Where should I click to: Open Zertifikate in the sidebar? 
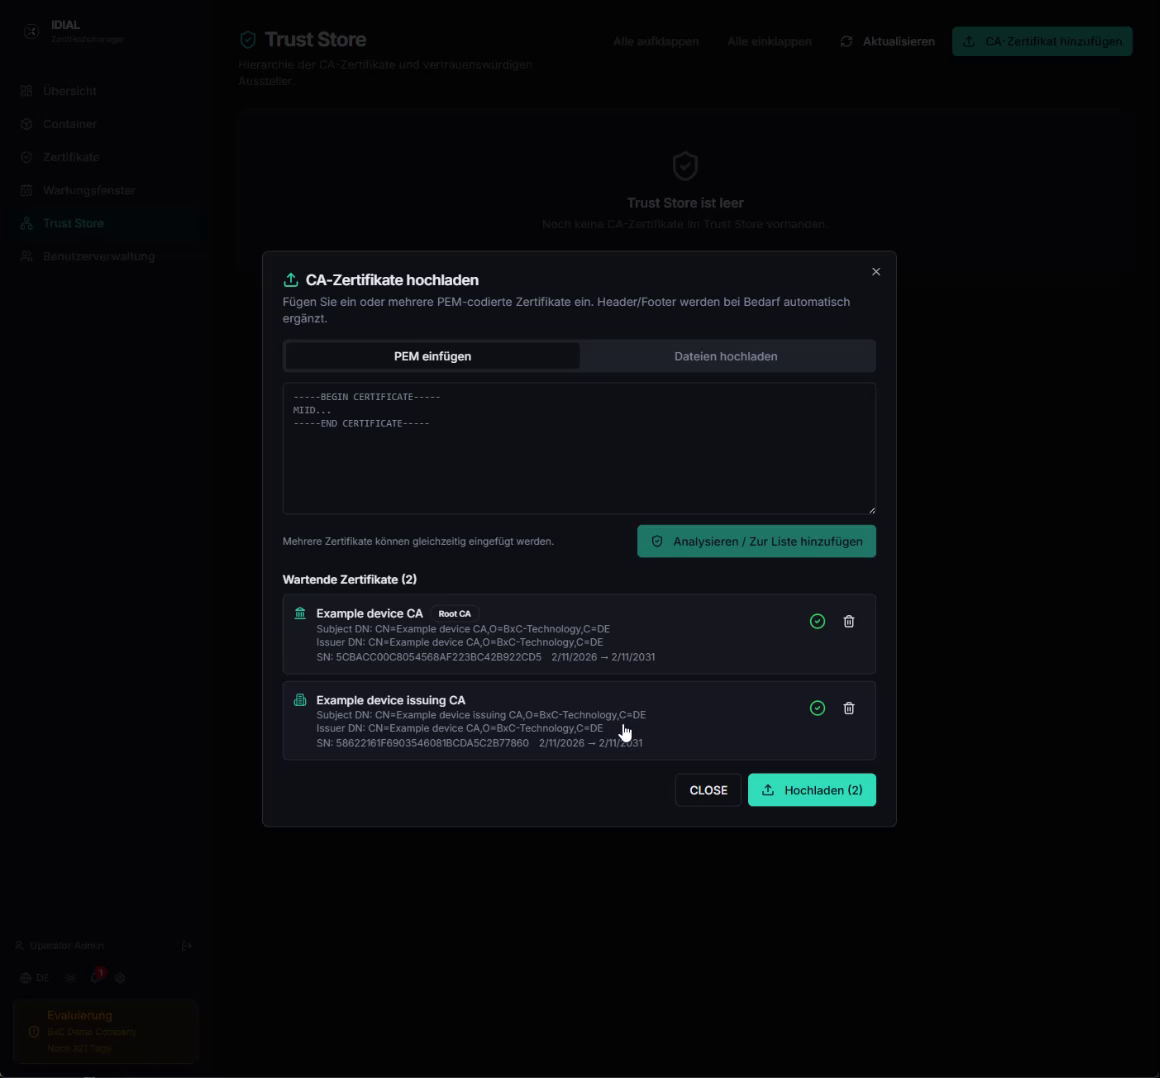coord(71,157)
